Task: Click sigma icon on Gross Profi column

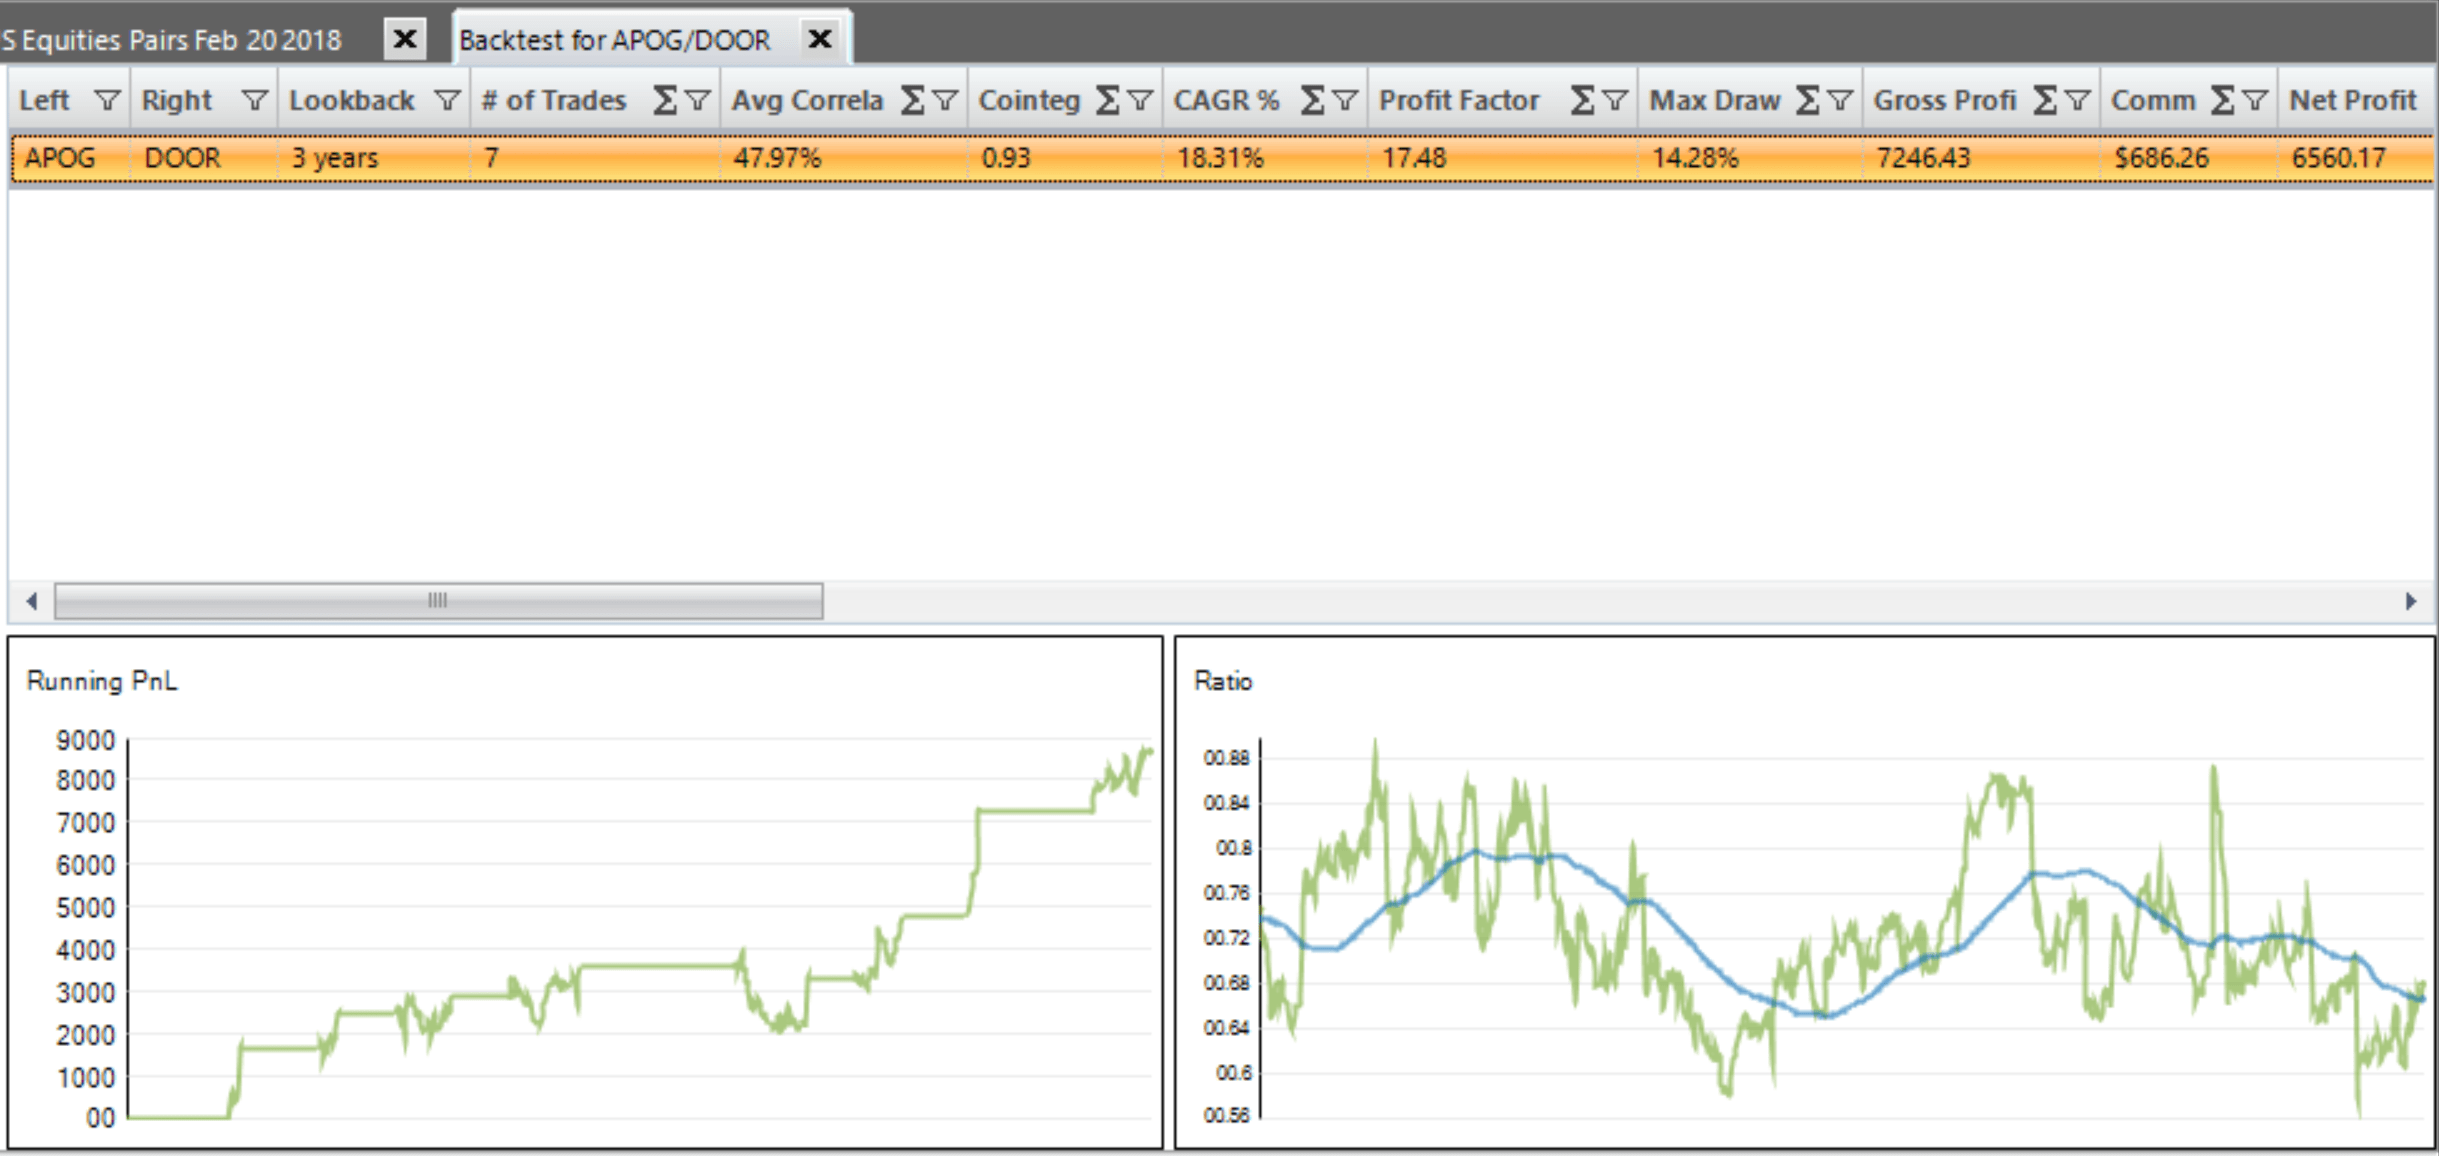Action: click(2045, 101)
